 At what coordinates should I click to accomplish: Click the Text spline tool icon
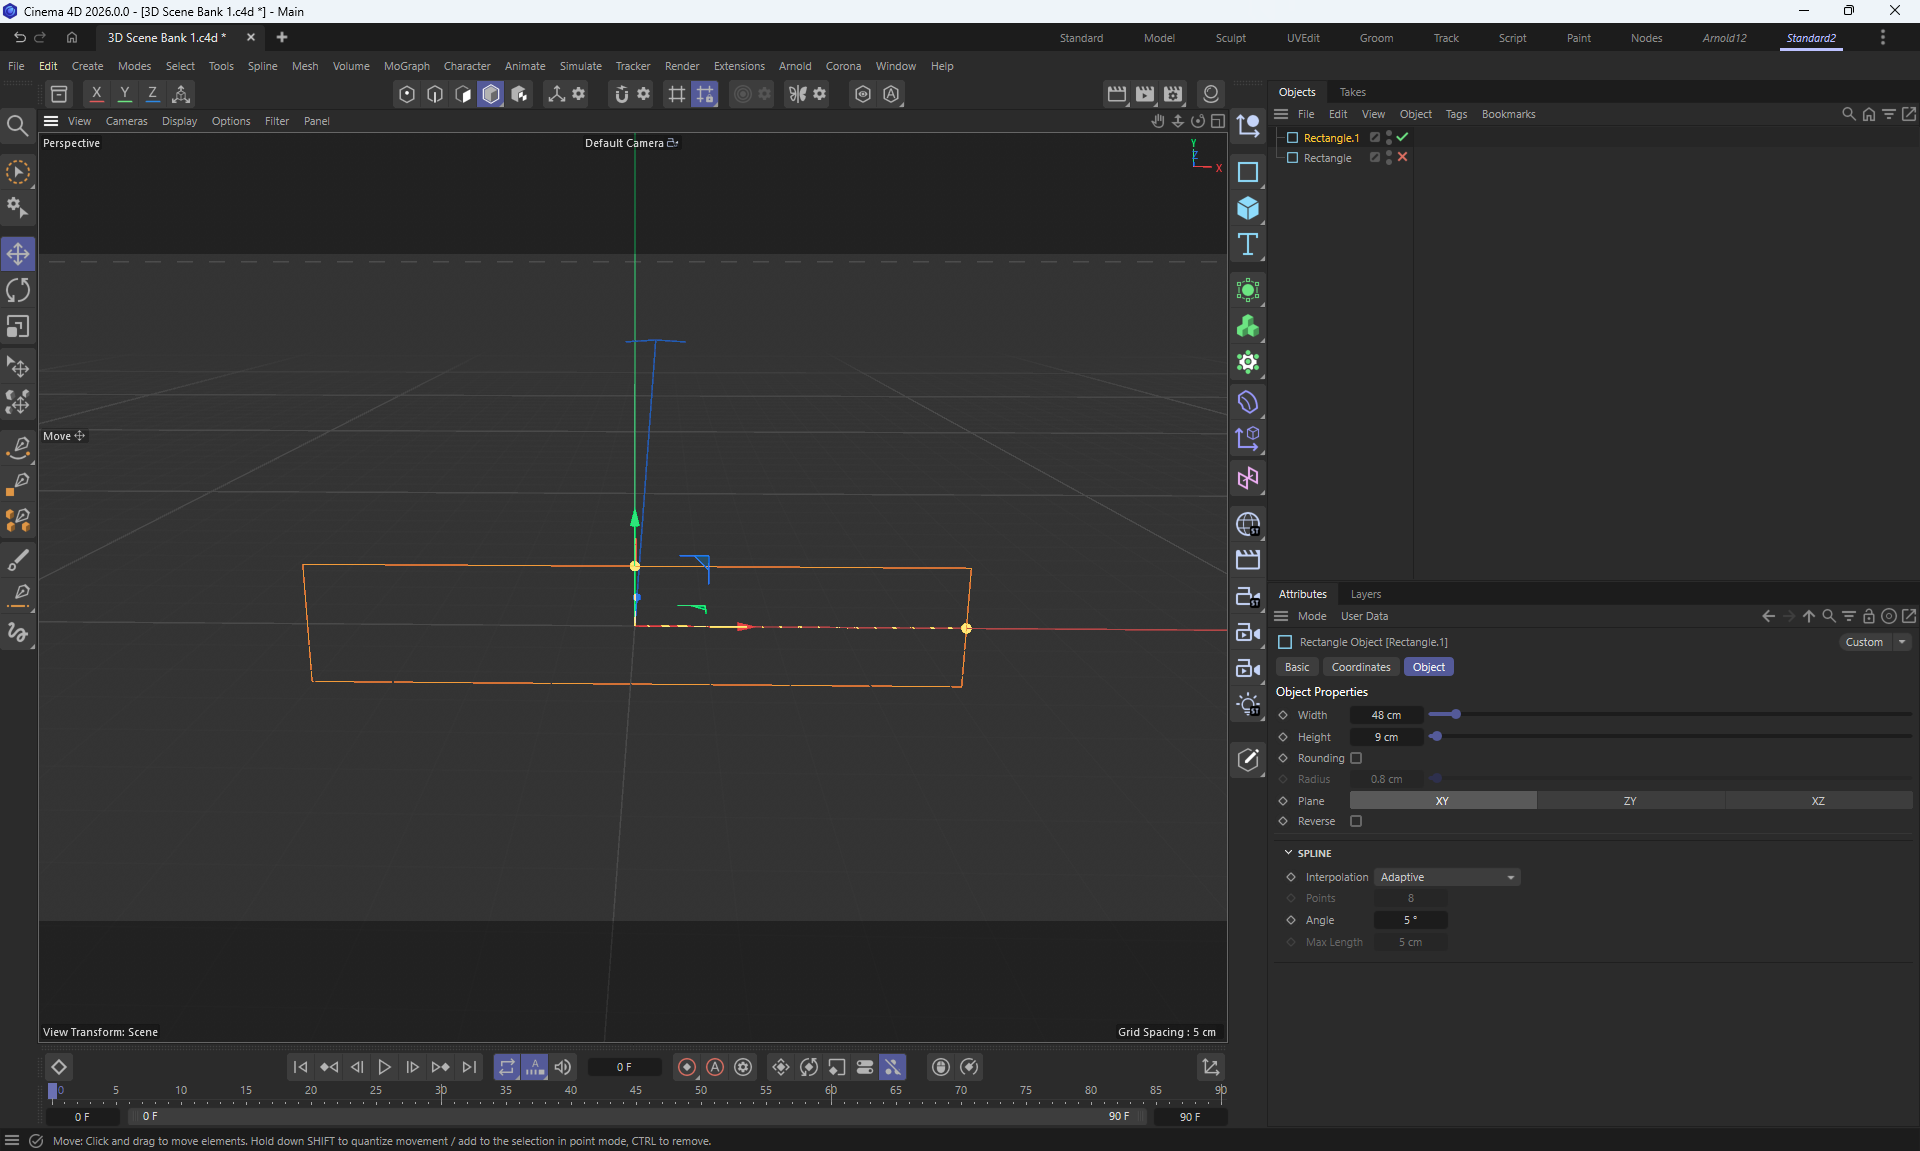1247,245
